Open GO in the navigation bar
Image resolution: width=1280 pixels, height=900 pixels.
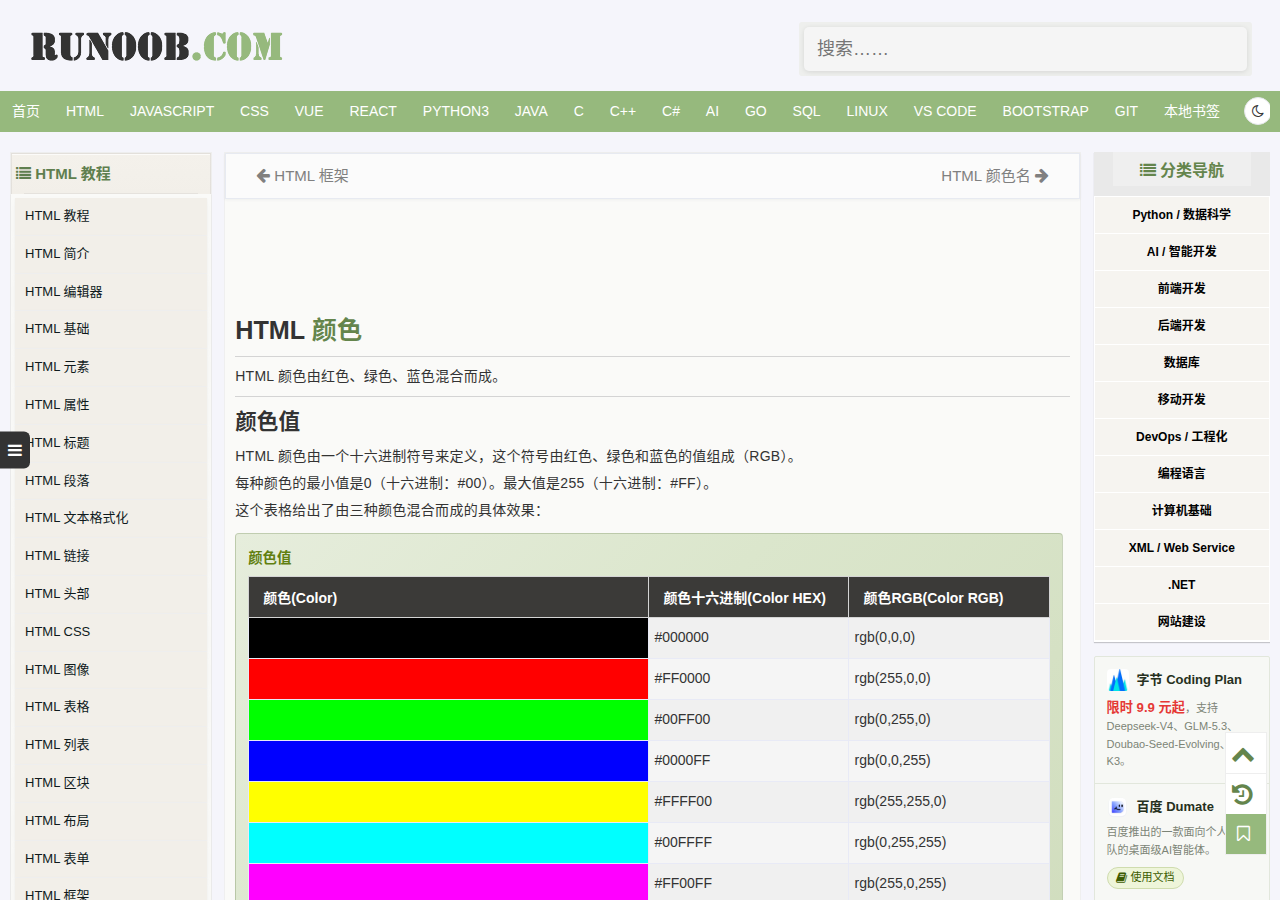(756, 111)
